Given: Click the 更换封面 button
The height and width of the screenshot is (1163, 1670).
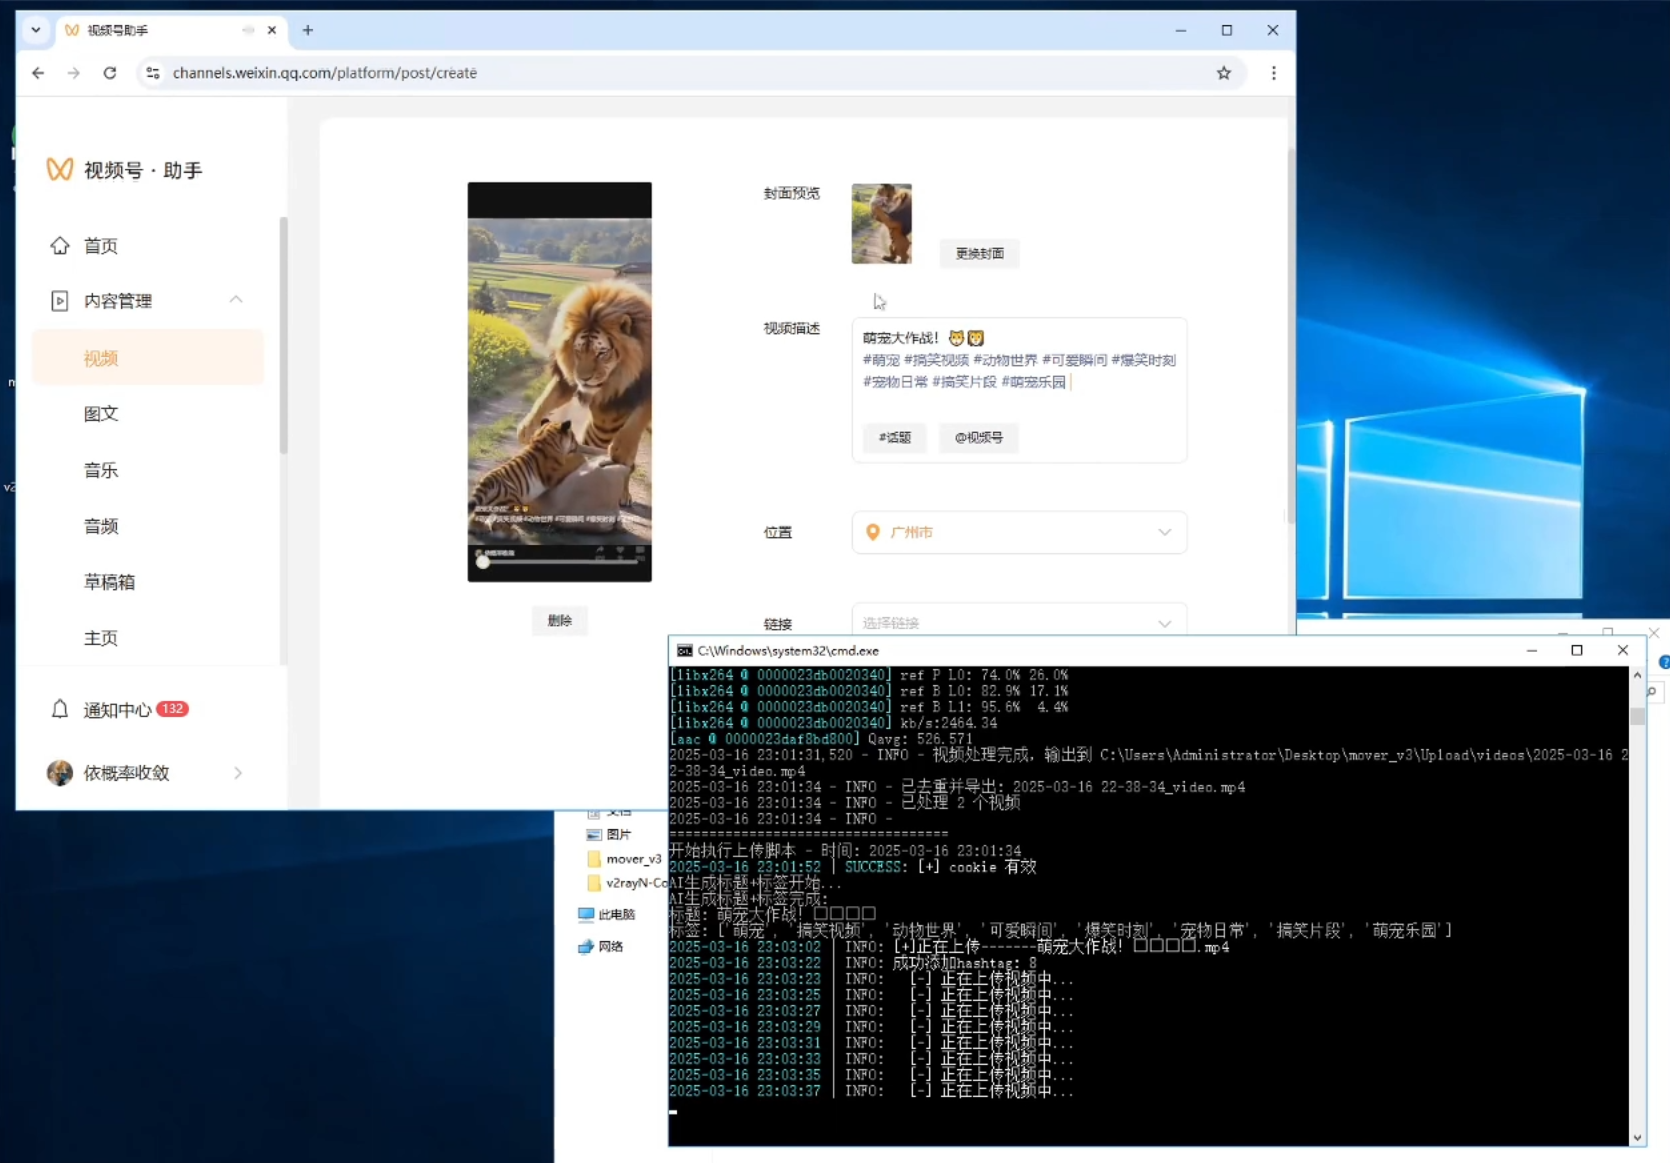Looking at the screenshot, I should coord(979,254).
